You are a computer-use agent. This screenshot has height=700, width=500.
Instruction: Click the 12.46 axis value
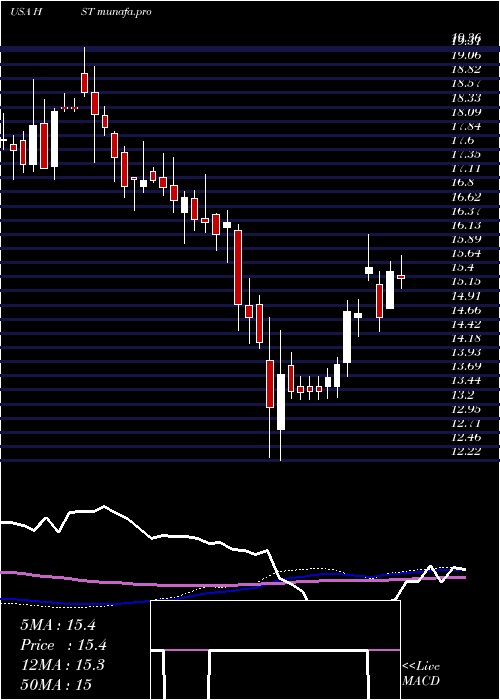[x=466, y=437]
